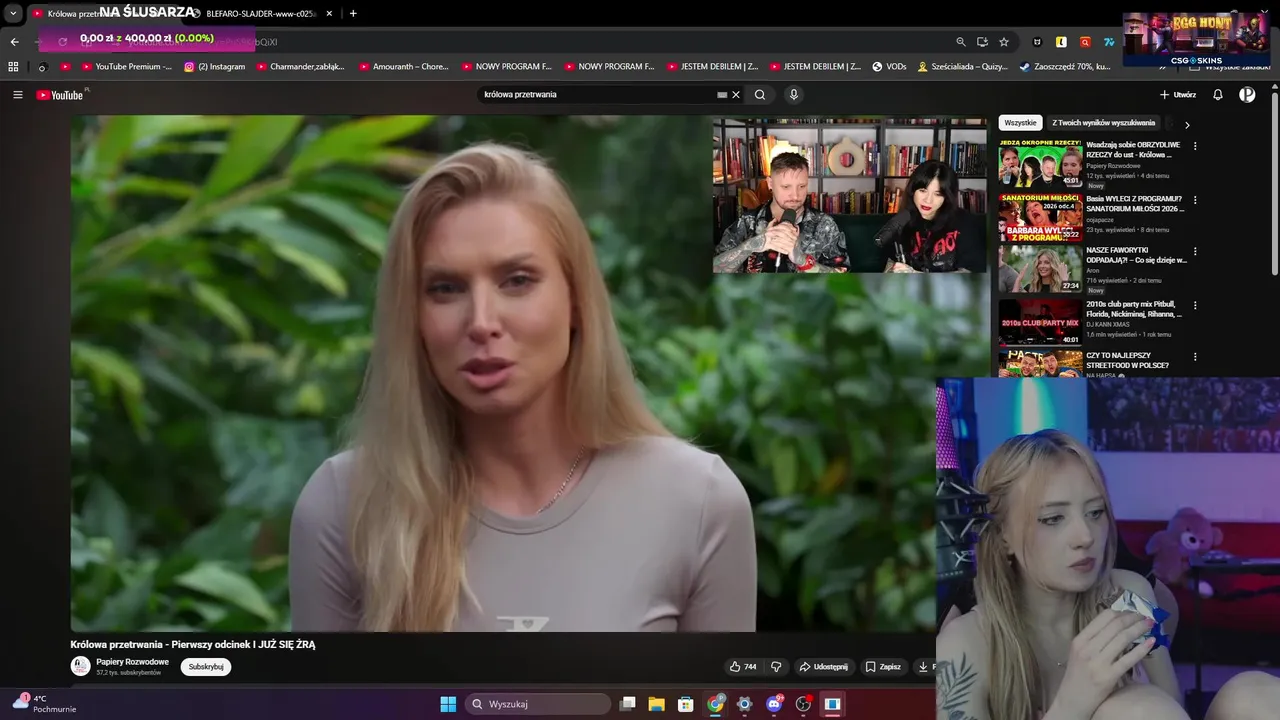The width and height of the screenshot is (1280, 720).
Task: Switch to the BLEFARO-SLAJDER browser tab
Action: click(262, 13)
